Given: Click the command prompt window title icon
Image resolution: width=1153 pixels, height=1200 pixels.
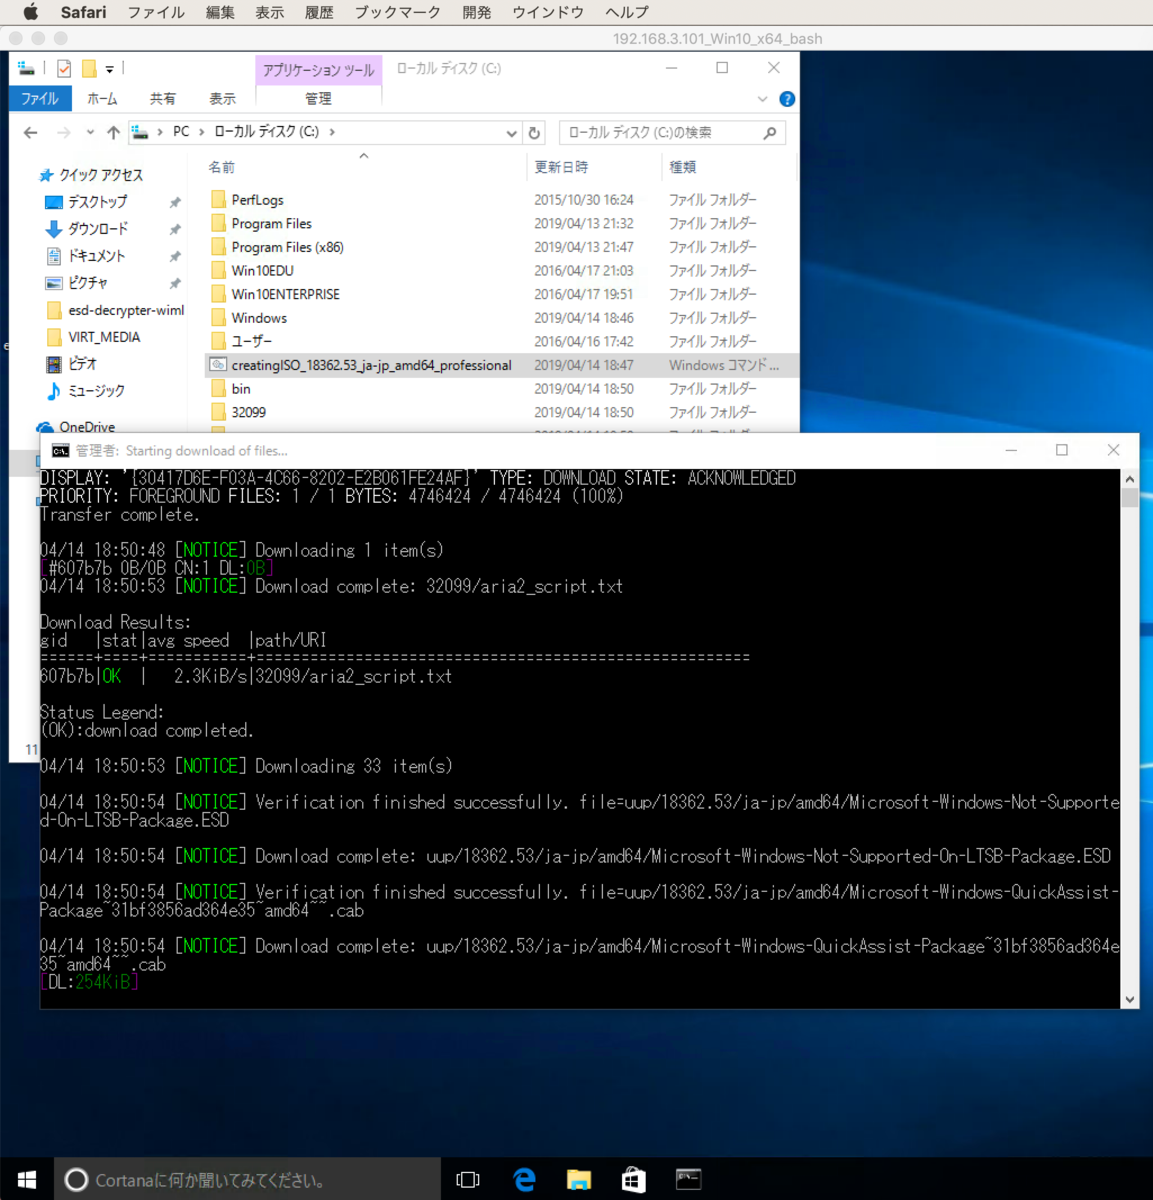Looking at the screenshot, I should [60, 451].
